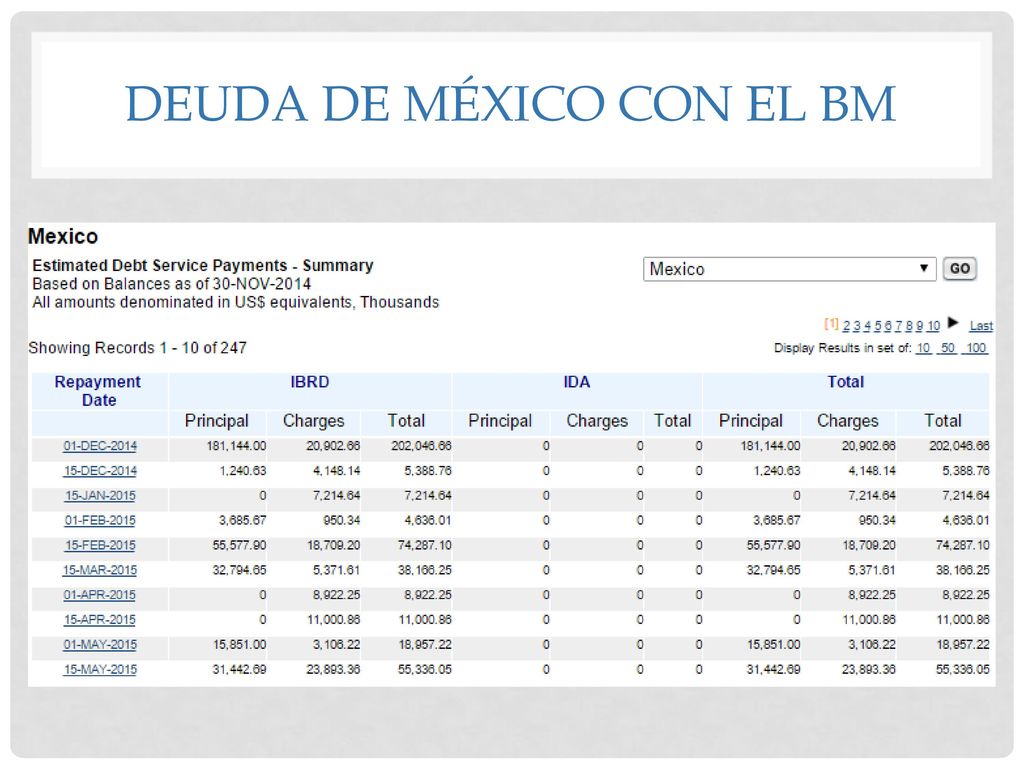
Task: Click the 'Estimated Debt Service Payments - Summary' heading
Action: (x=202, y=266)
